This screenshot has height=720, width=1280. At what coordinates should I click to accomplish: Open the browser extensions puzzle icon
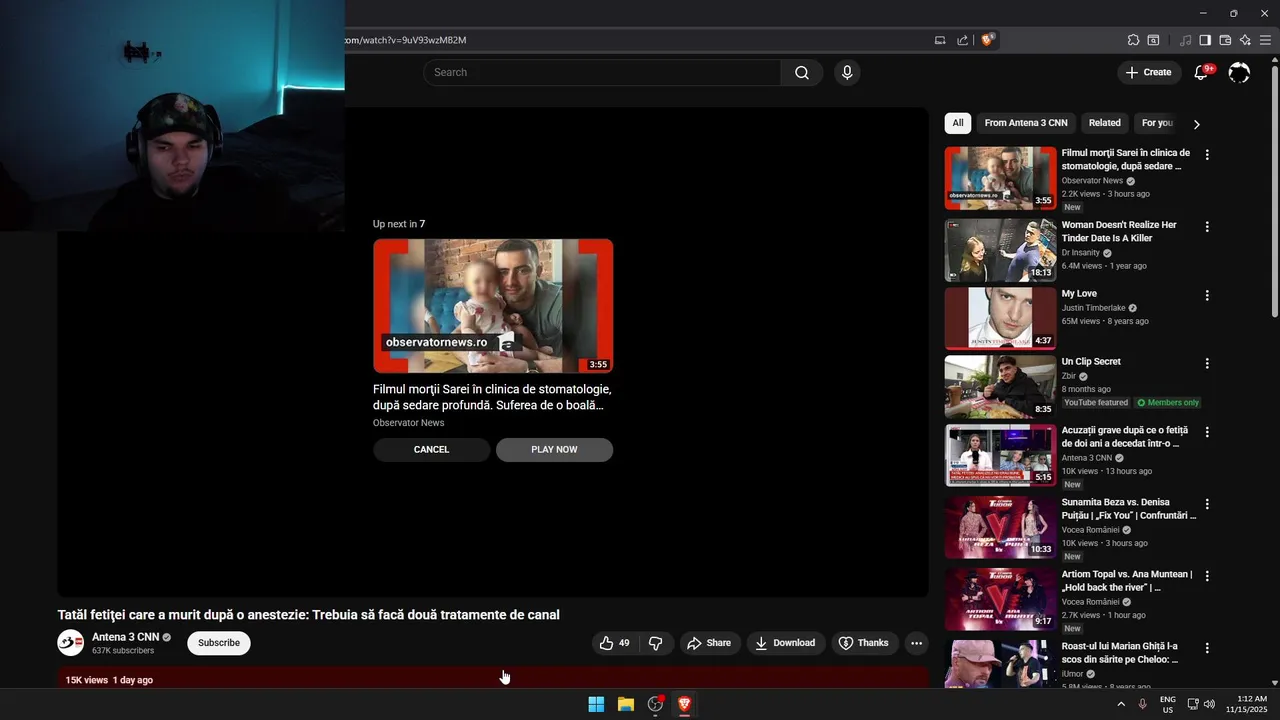[1133, 40]
